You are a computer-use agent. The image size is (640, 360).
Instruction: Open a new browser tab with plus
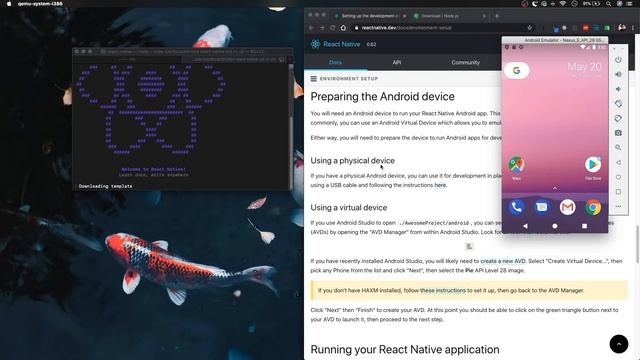coord(497,16)
